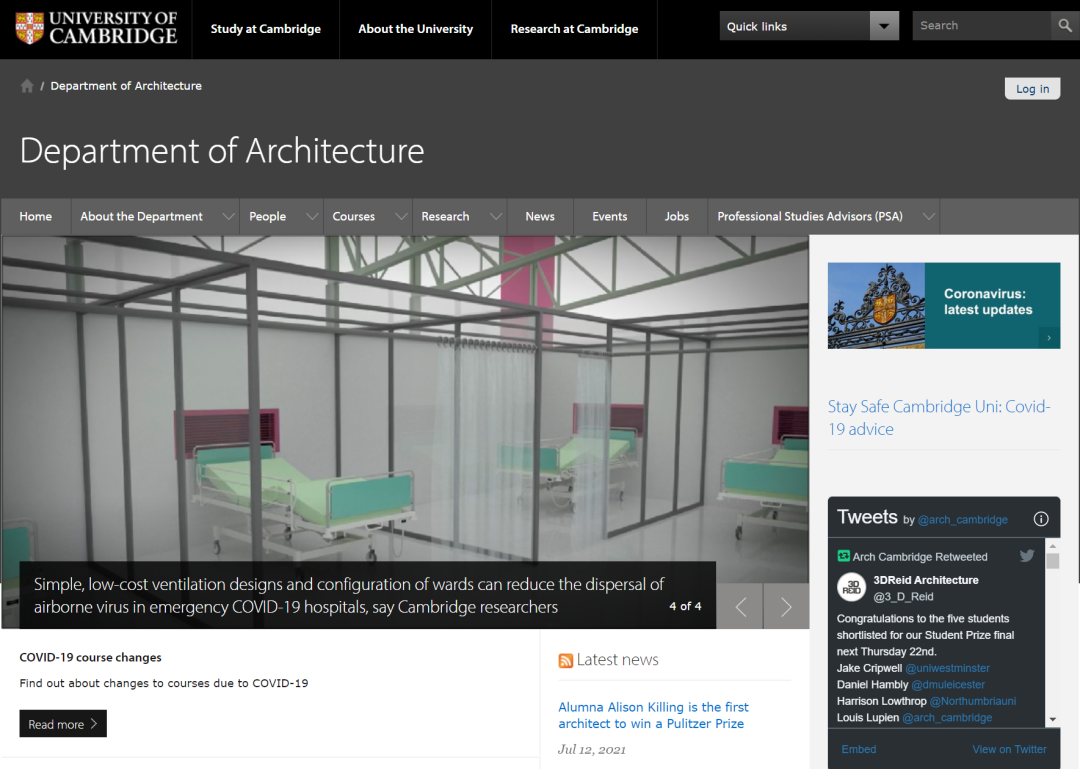
Task: Click the Search input field
Action: [x=982, y=25]
